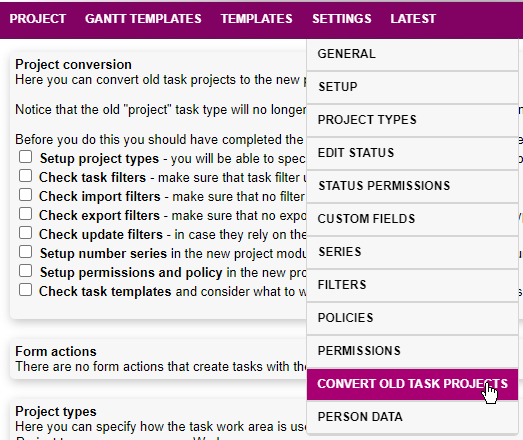This screenshot has height=440, width=523.
Task: Open the GANTT TEMPLATES menu
Action: click(143, 19)
